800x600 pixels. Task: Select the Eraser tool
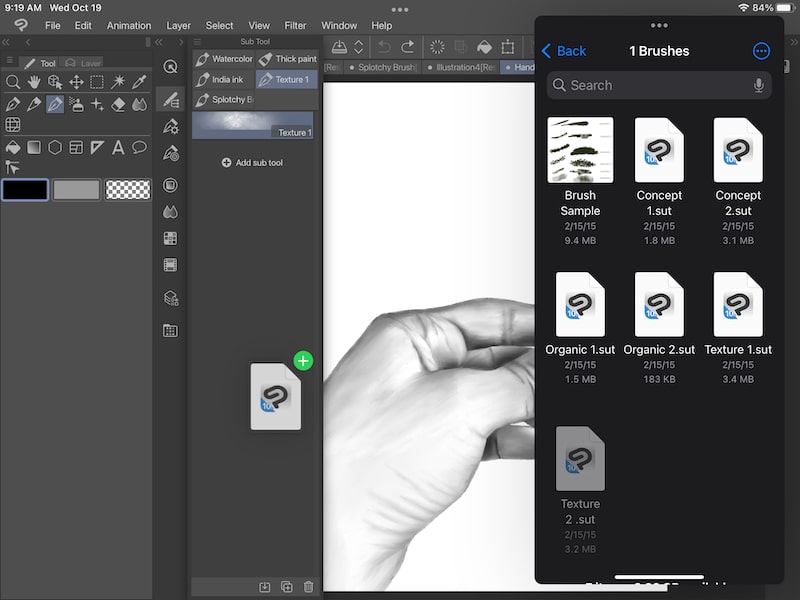pos(118,105)
